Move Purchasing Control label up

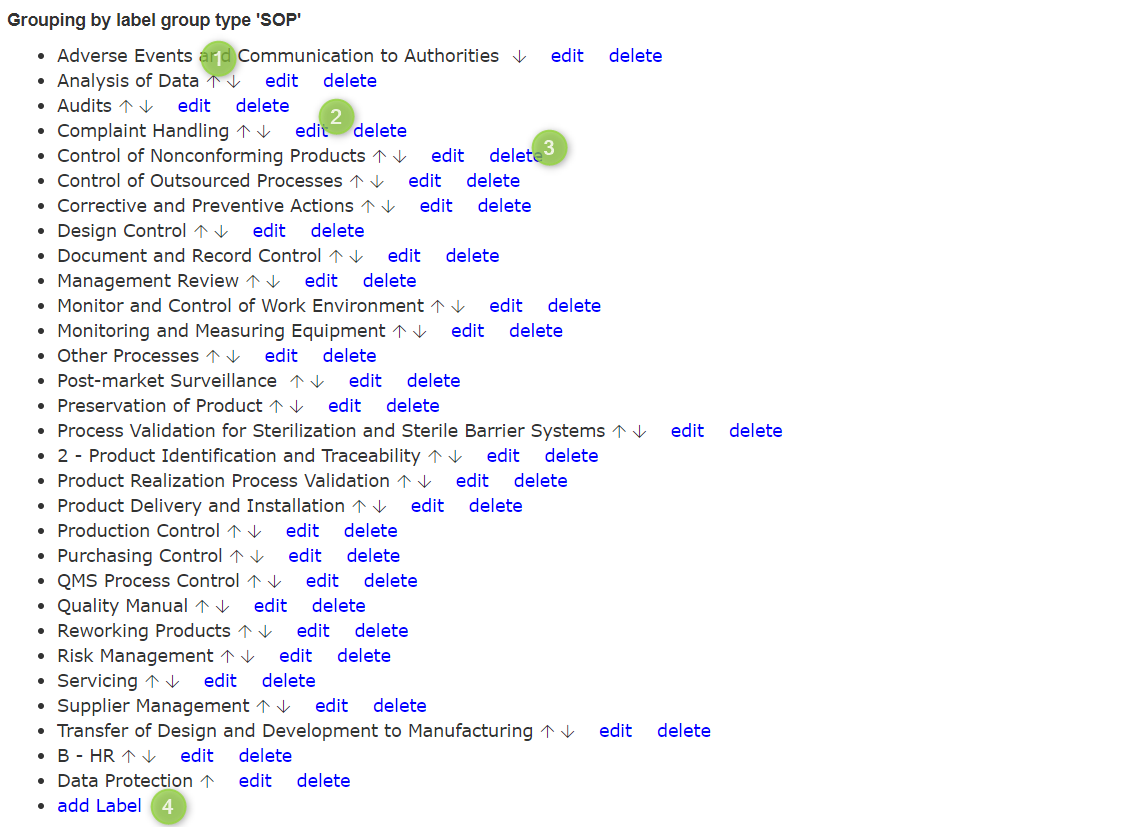(236, 557)
